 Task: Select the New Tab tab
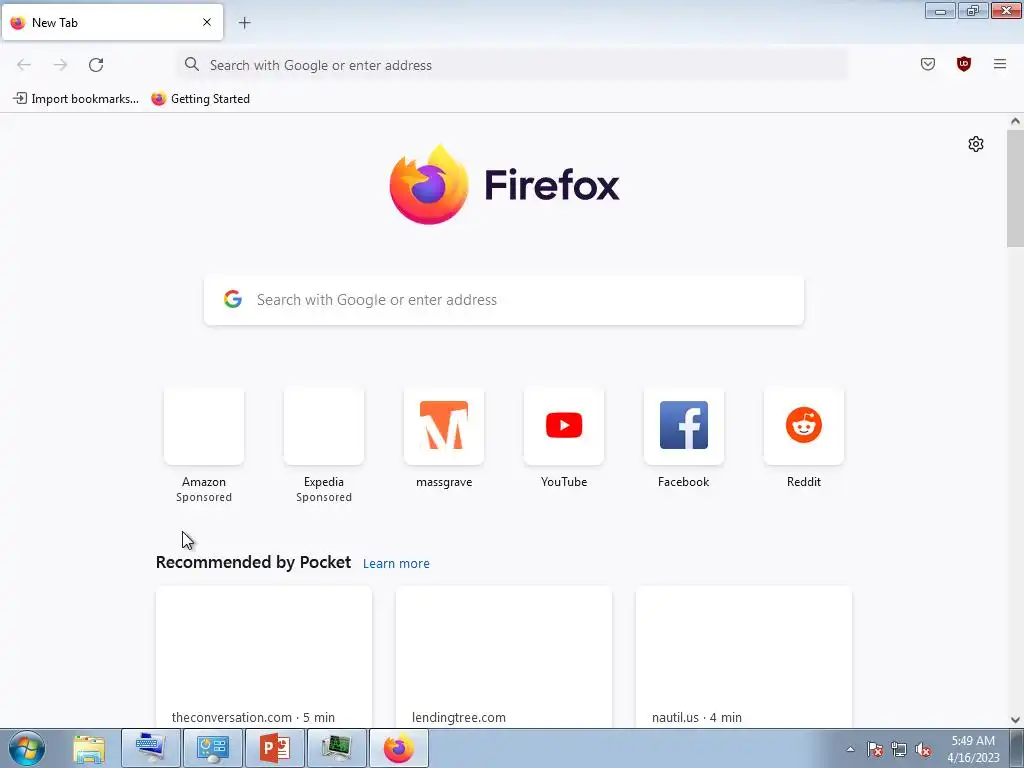pyautogui.click(x=112, y=22)
